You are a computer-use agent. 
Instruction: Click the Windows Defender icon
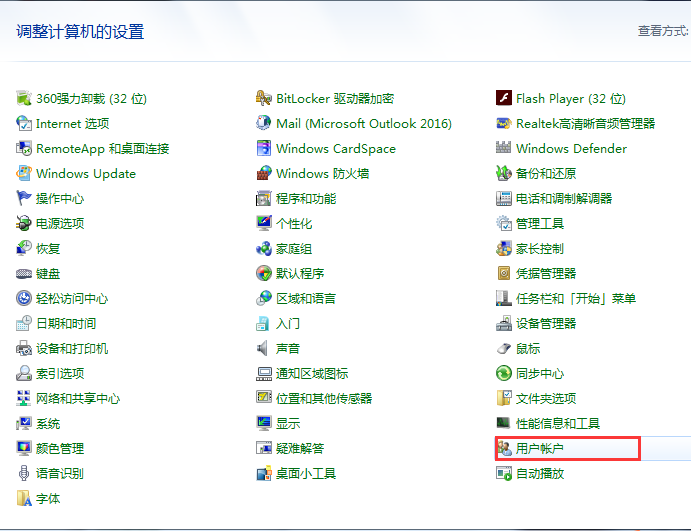pos(504,149)
